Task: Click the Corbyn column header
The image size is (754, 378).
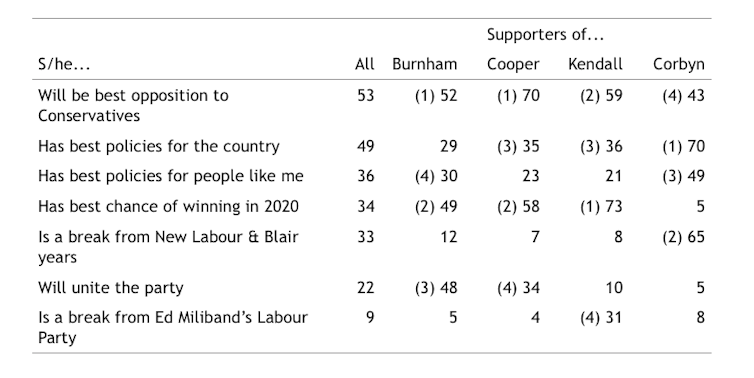Action: coord(679,65)
